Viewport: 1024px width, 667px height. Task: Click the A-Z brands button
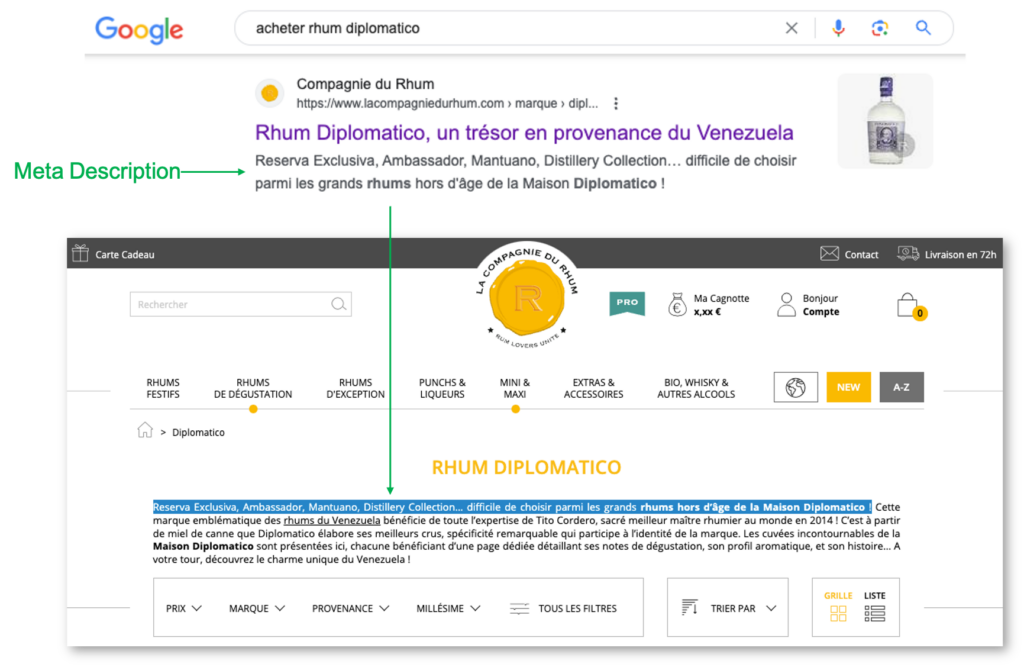(901, 387)
